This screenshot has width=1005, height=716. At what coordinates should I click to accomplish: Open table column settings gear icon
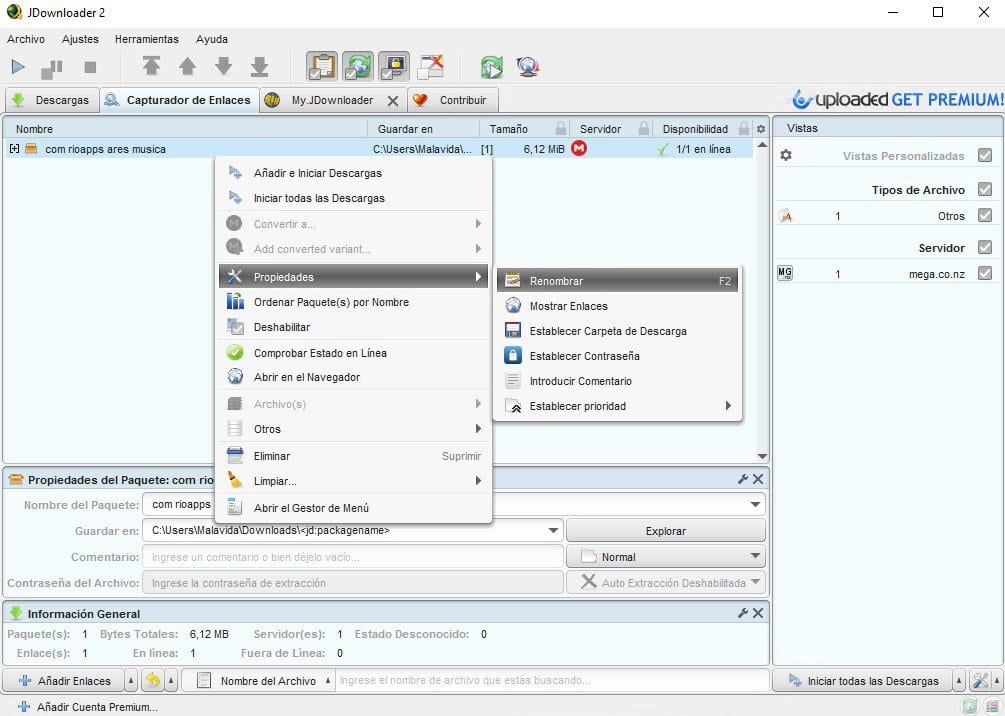pos(761,129)
